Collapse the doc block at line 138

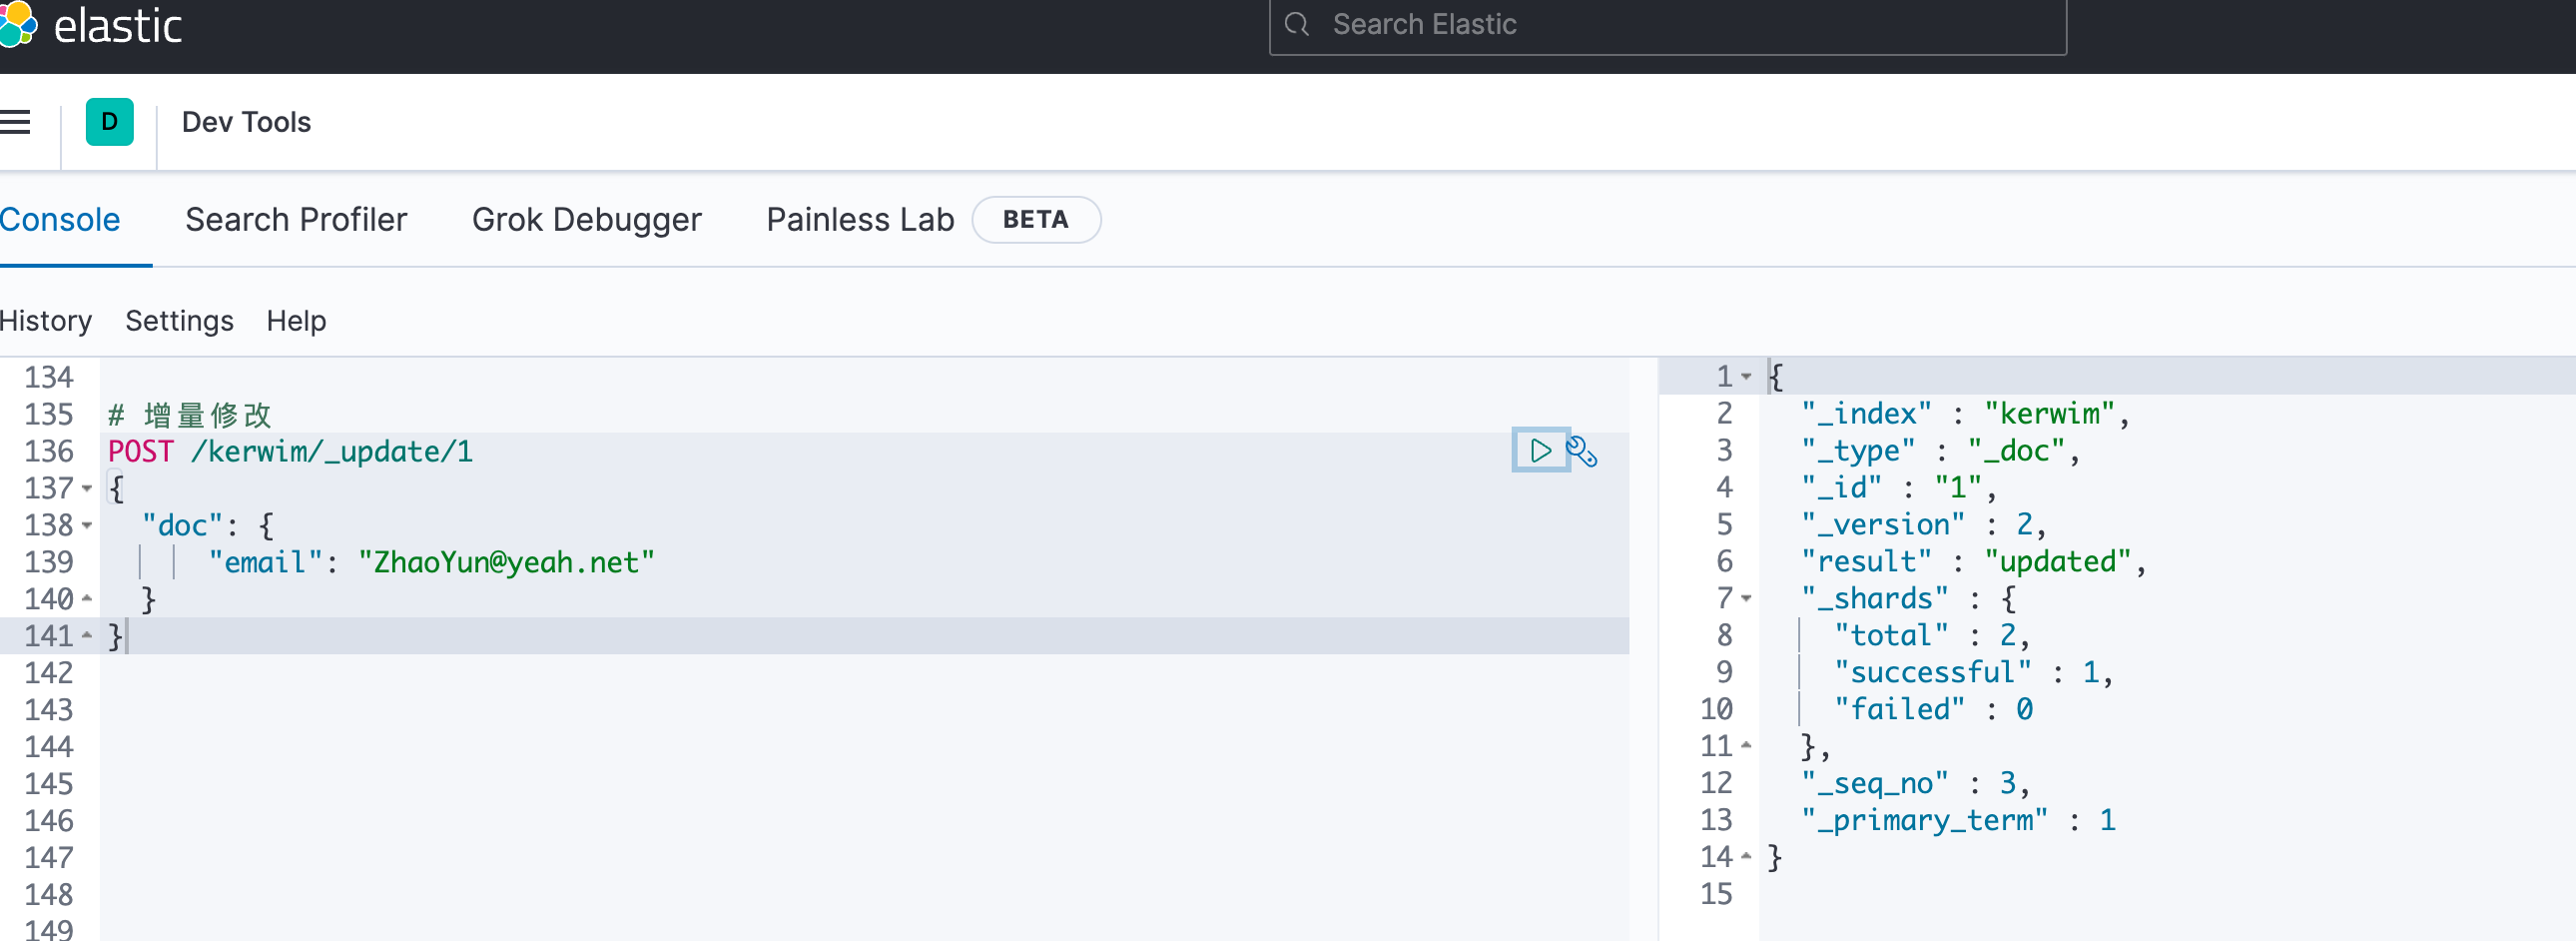[87, 525]
